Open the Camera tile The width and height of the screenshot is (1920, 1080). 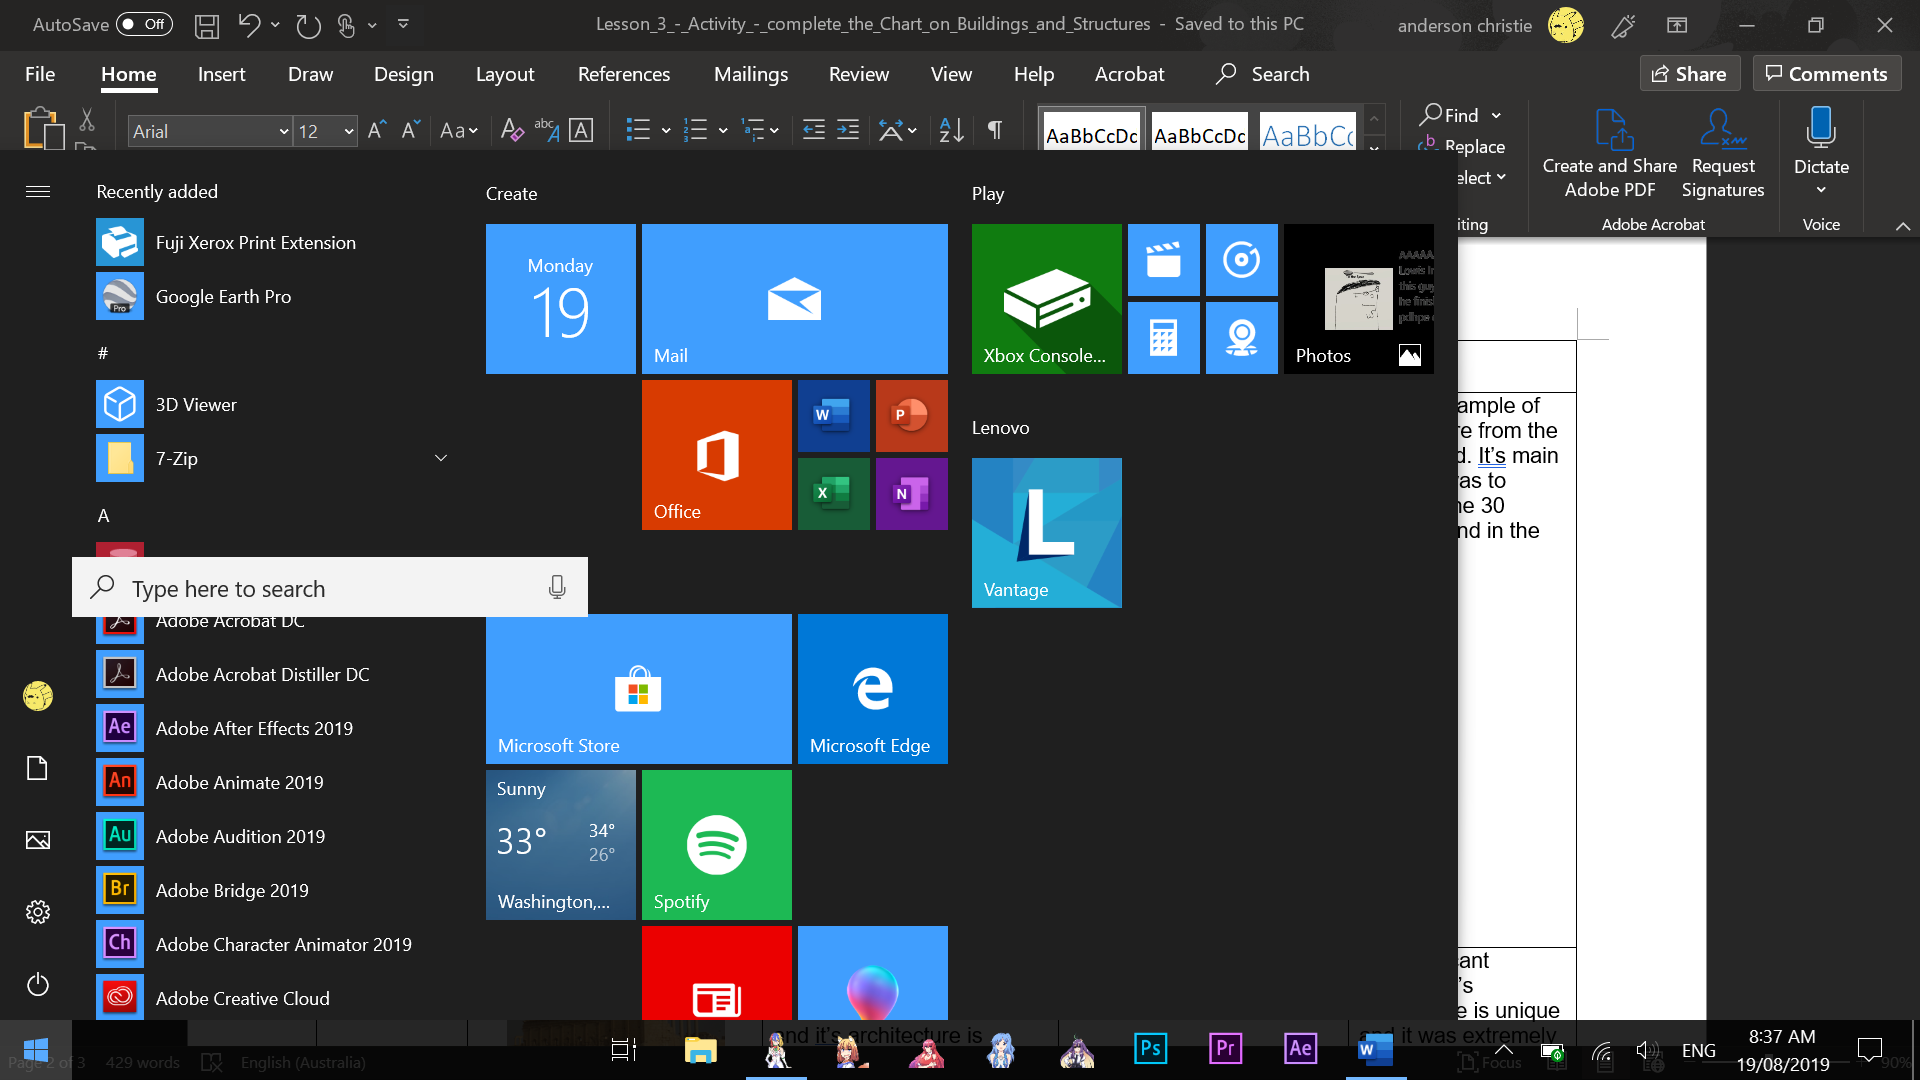[x=1241, y=338]
